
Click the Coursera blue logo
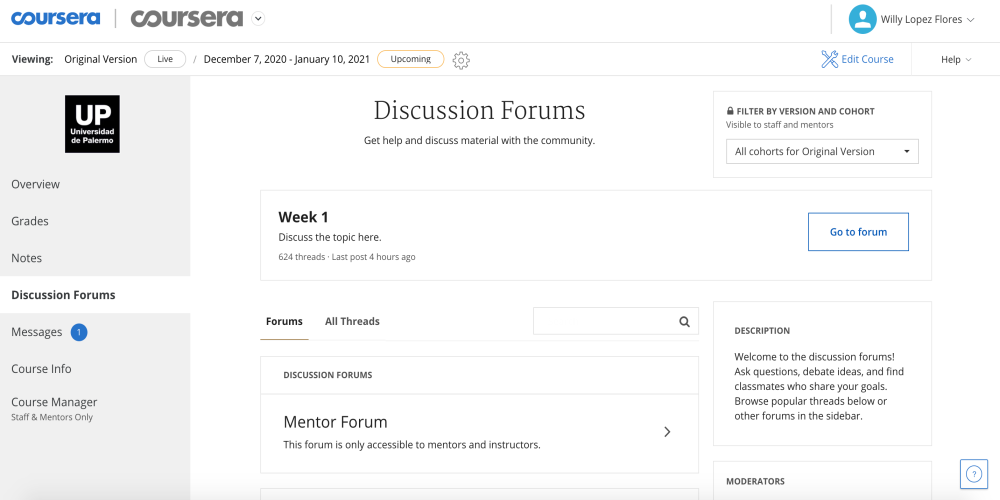coord(55,18)
